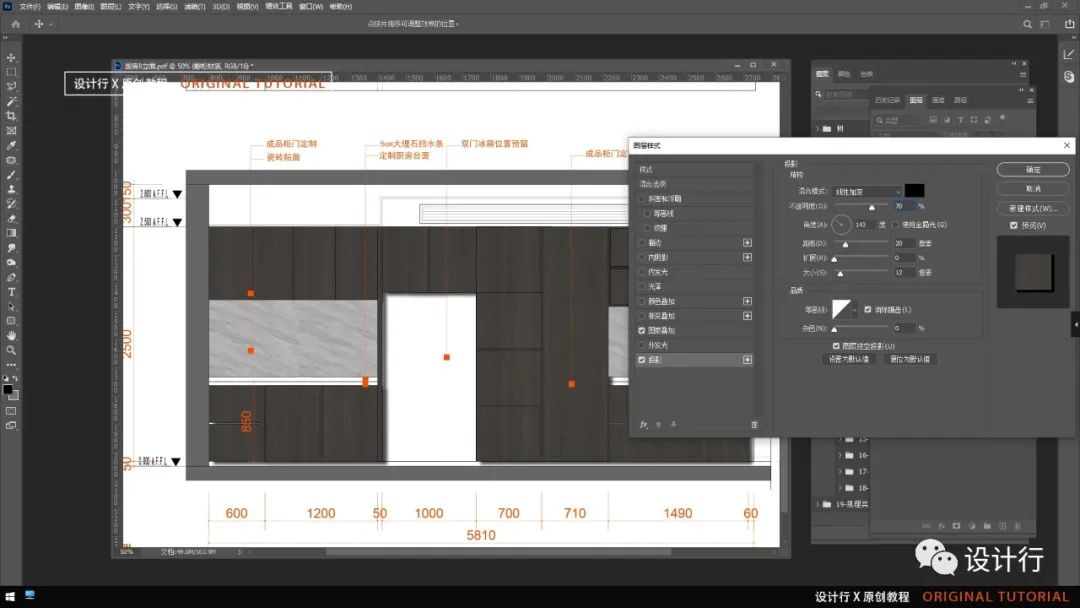Select the Crop tool
Viewport: 1080px width, 608px height.
[11, 116]
